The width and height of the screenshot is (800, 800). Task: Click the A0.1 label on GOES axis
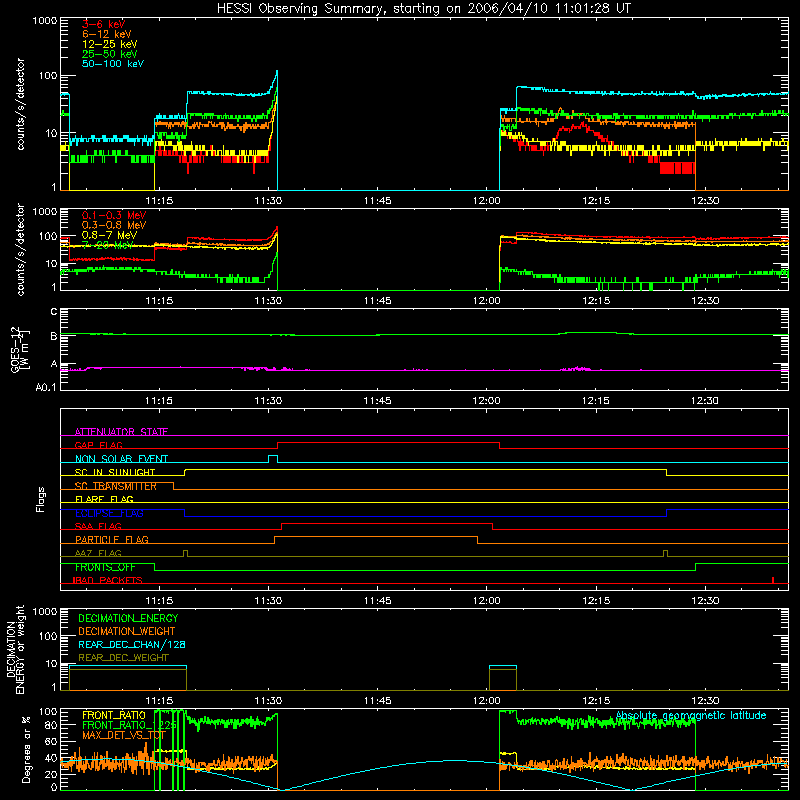coord(46,387)
